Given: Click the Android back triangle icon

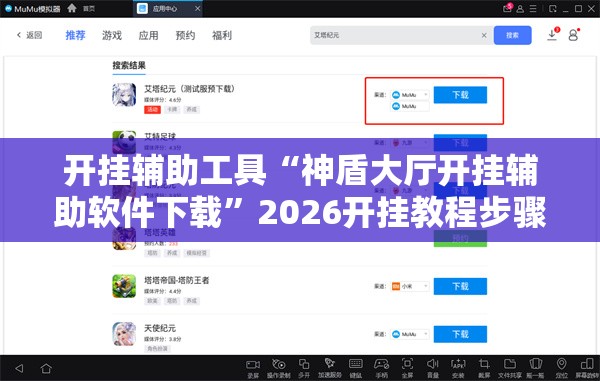Looking at the screenshot, I should pyautogui.click(x=19, y=368).
